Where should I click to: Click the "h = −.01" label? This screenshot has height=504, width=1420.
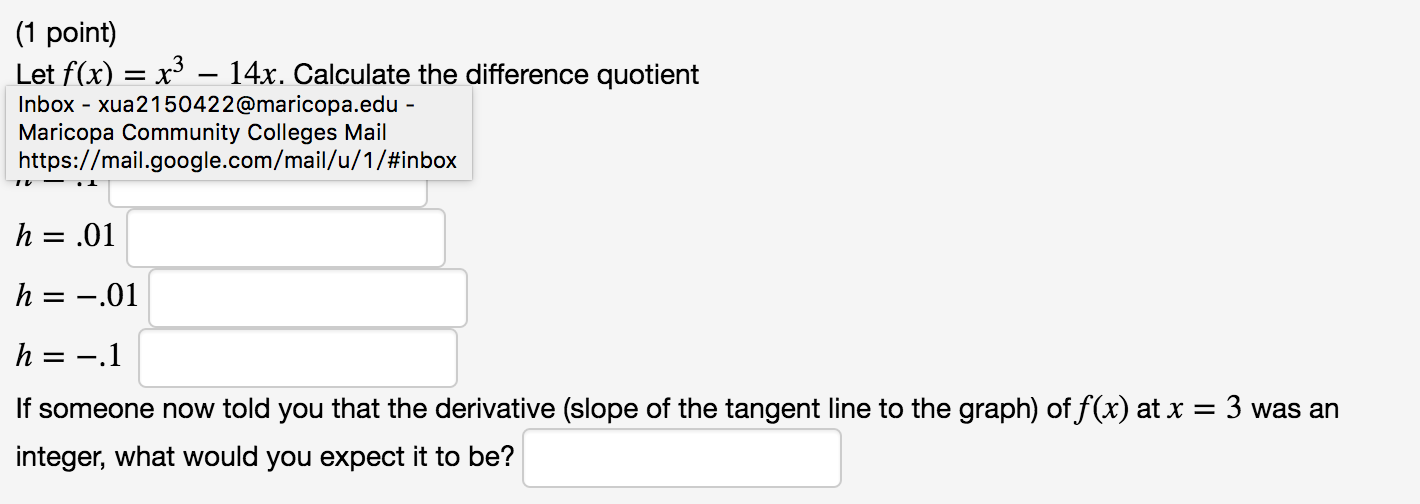[77, 296]
